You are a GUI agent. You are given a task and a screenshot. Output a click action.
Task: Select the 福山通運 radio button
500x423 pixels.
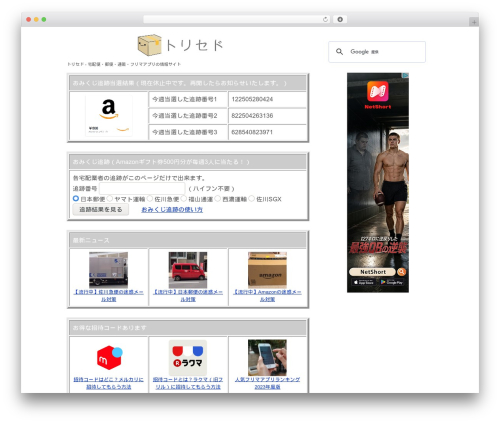tap(184, 199)
